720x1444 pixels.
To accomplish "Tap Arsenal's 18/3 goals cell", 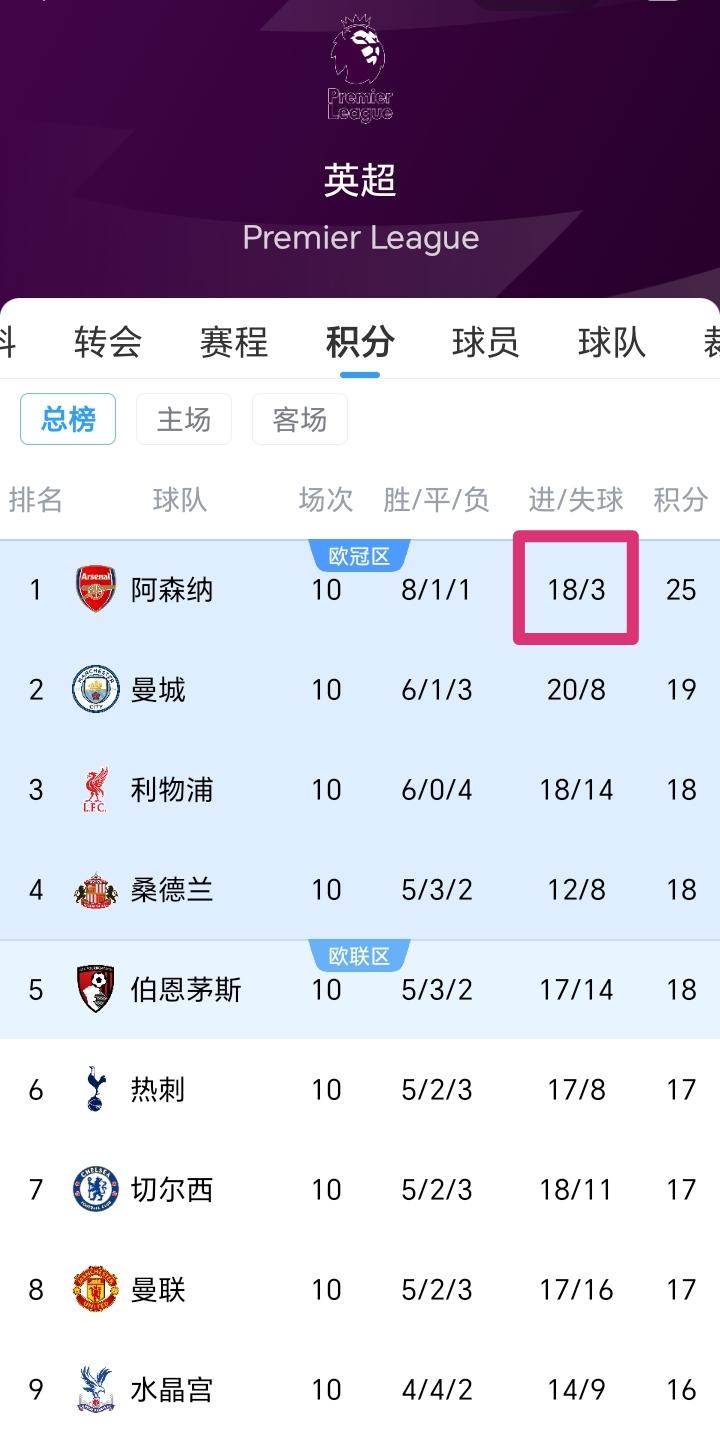I will click(576, 589).
